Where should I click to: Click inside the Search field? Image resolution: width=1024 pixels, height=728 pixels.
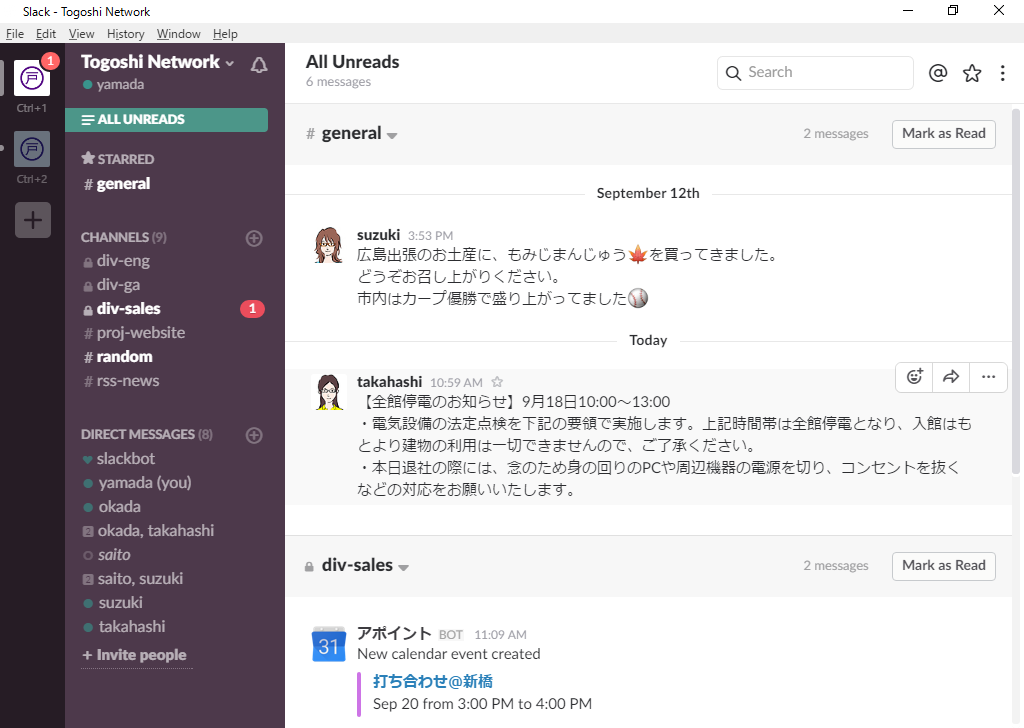pos(815,72)
